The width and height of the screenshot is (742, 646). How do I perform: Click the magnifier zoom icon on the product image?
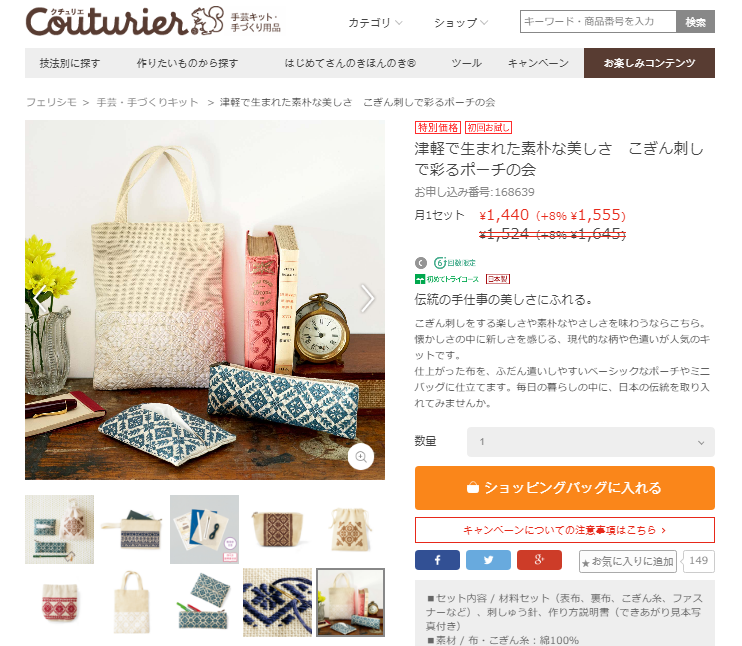coord(361,457)
